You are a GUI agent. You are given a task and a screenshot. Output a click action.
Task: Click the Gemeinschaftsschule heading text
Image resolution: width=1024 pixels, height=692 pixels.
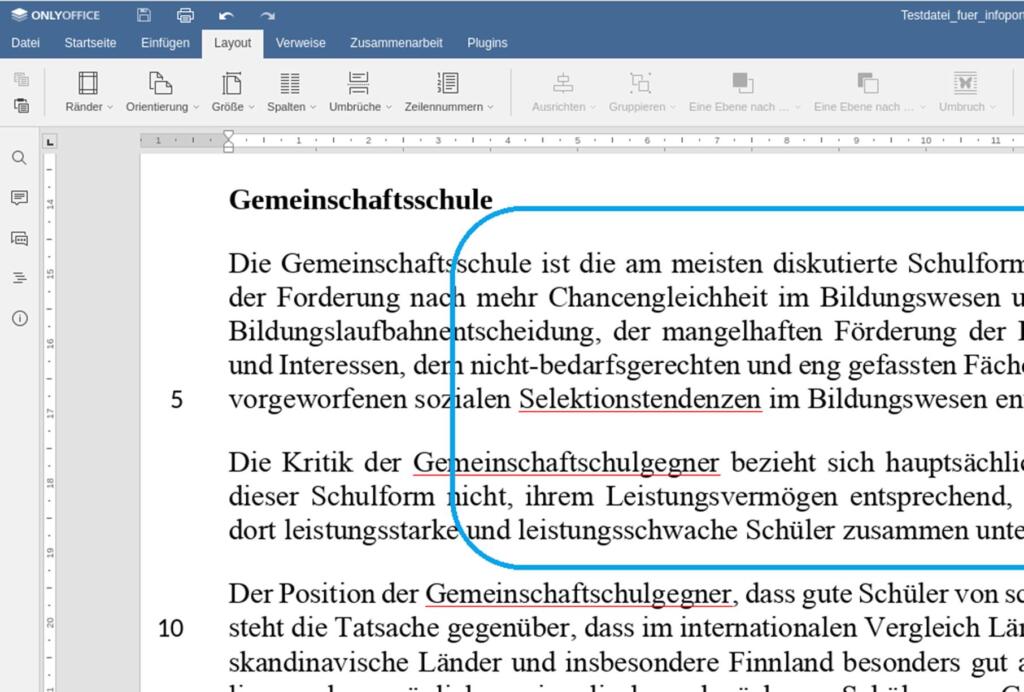pos(360,200)
